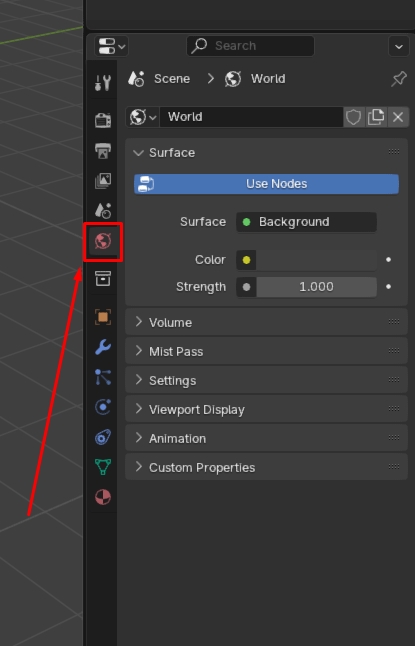415x646 pixels.
Task: Open the Object properties tab
Action: [103, 317]
